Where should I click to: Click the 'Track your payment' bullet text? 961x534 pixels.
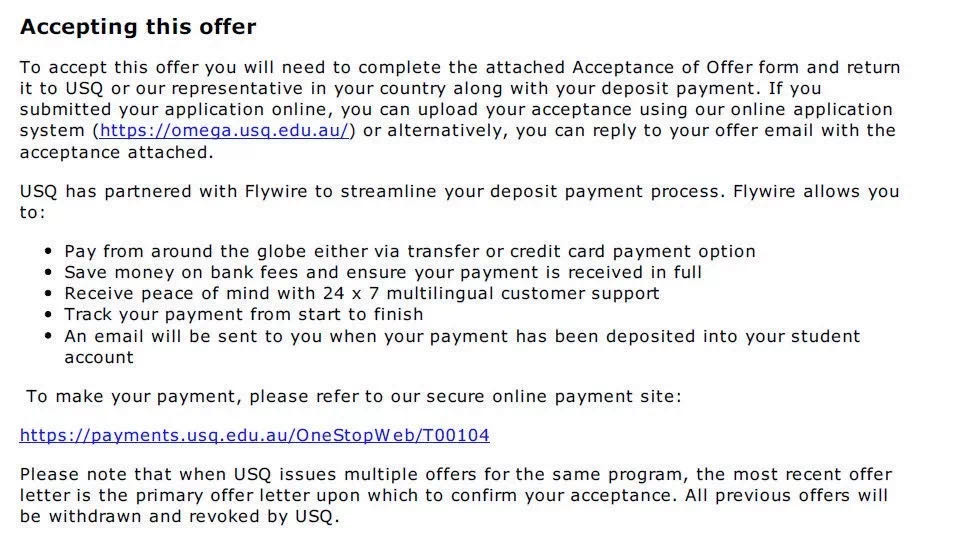pos(244,315)
